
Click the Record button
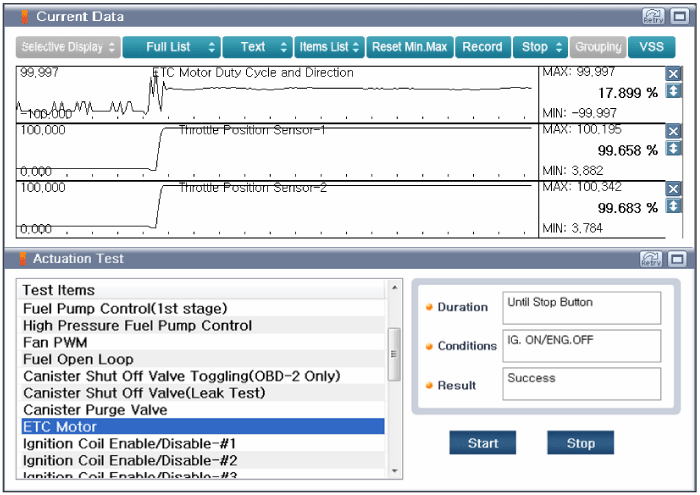pyautogui.click(x=483, y=47)
